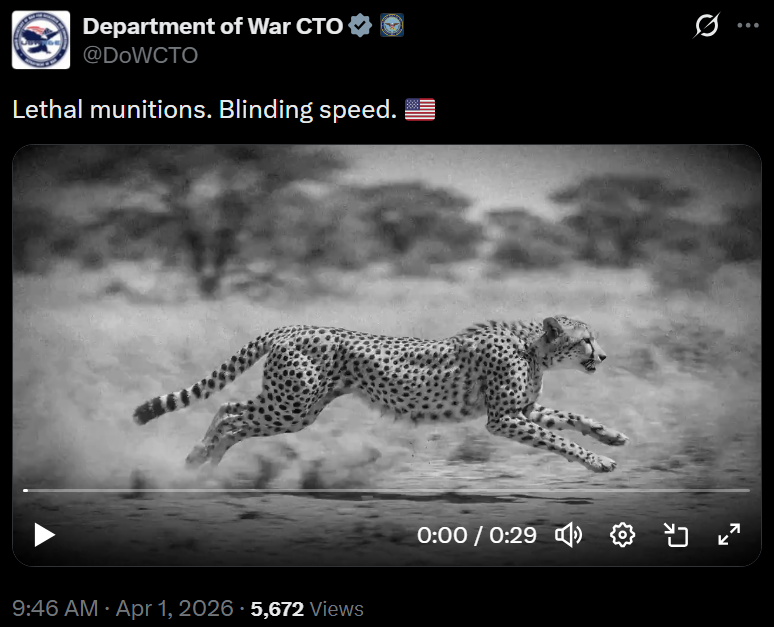The image size is (774, 627).
Task: Open video settings gear
Action: [x=623, y=535]
